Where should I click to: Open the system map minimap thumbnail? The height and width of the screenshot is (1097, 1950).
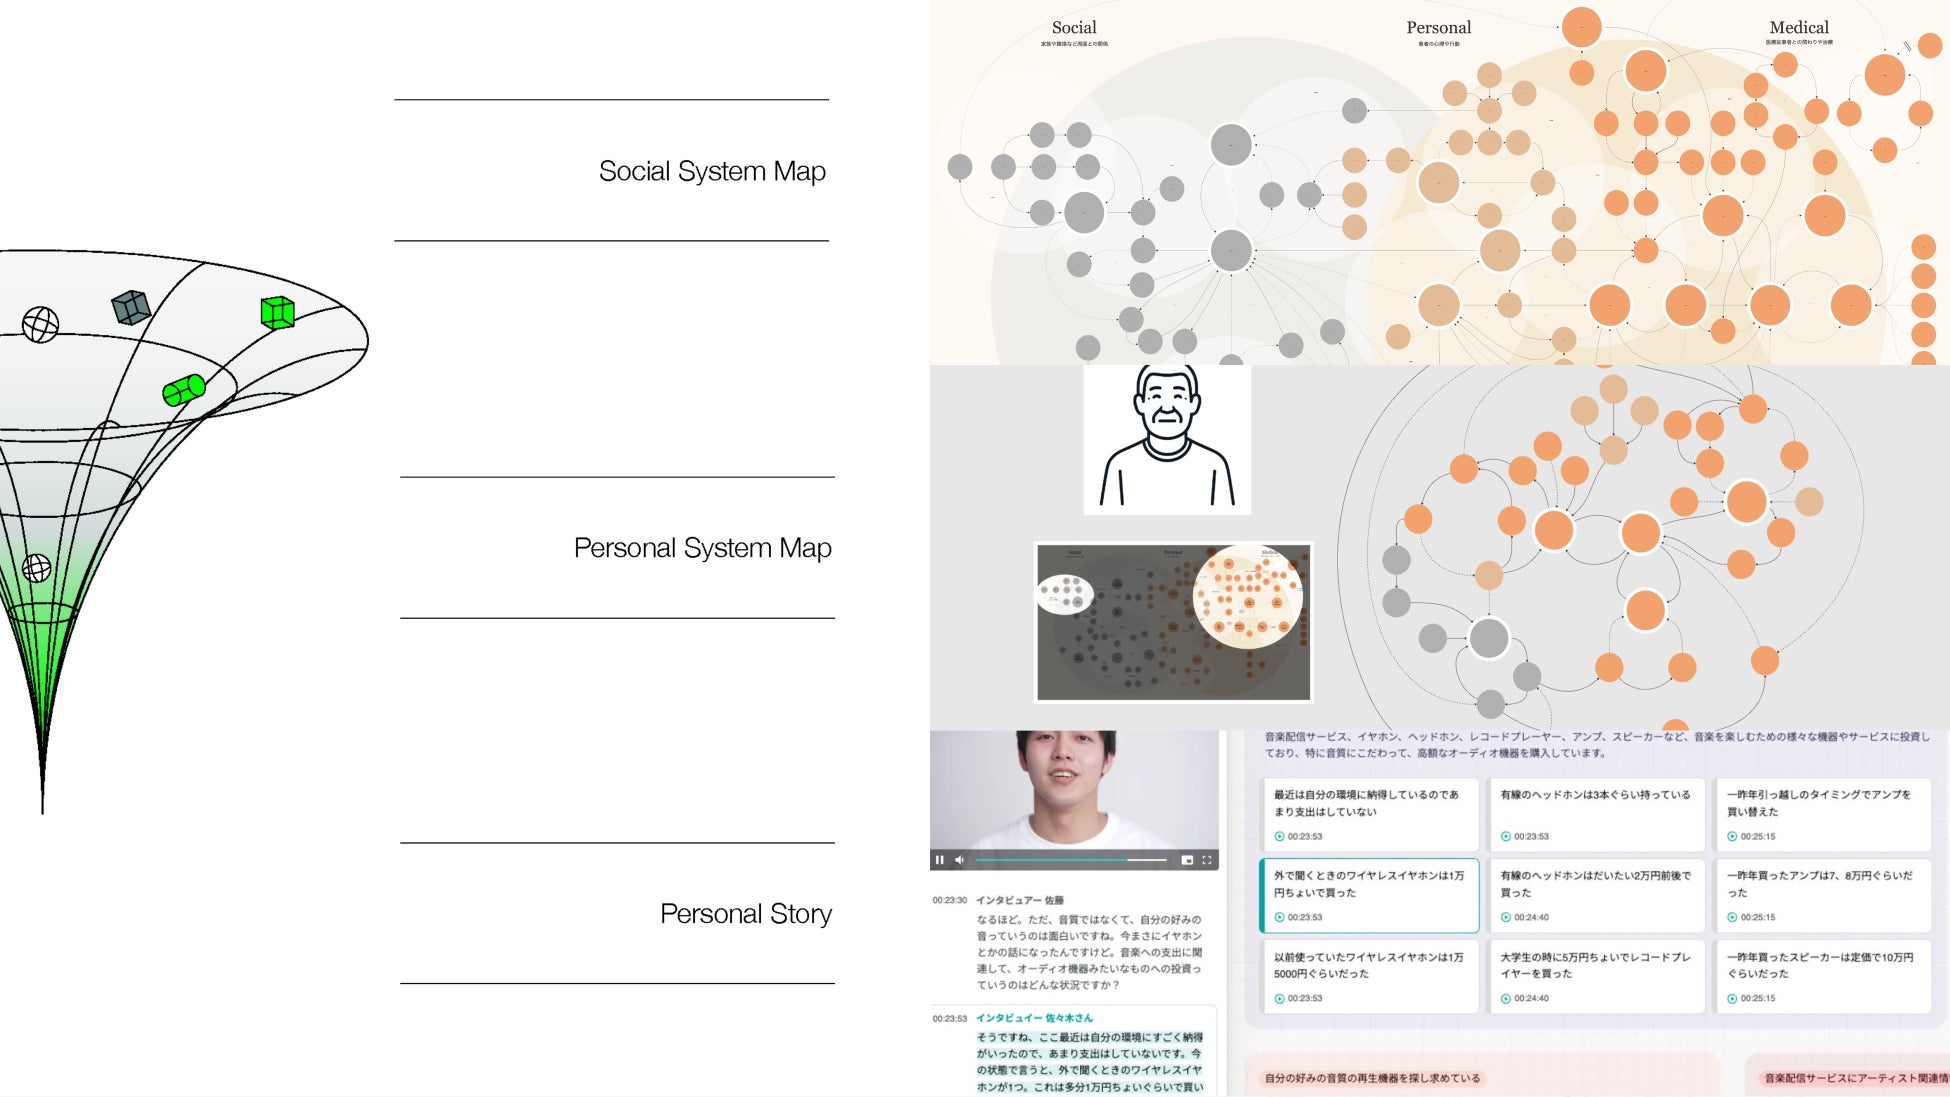coord(1173,622)
